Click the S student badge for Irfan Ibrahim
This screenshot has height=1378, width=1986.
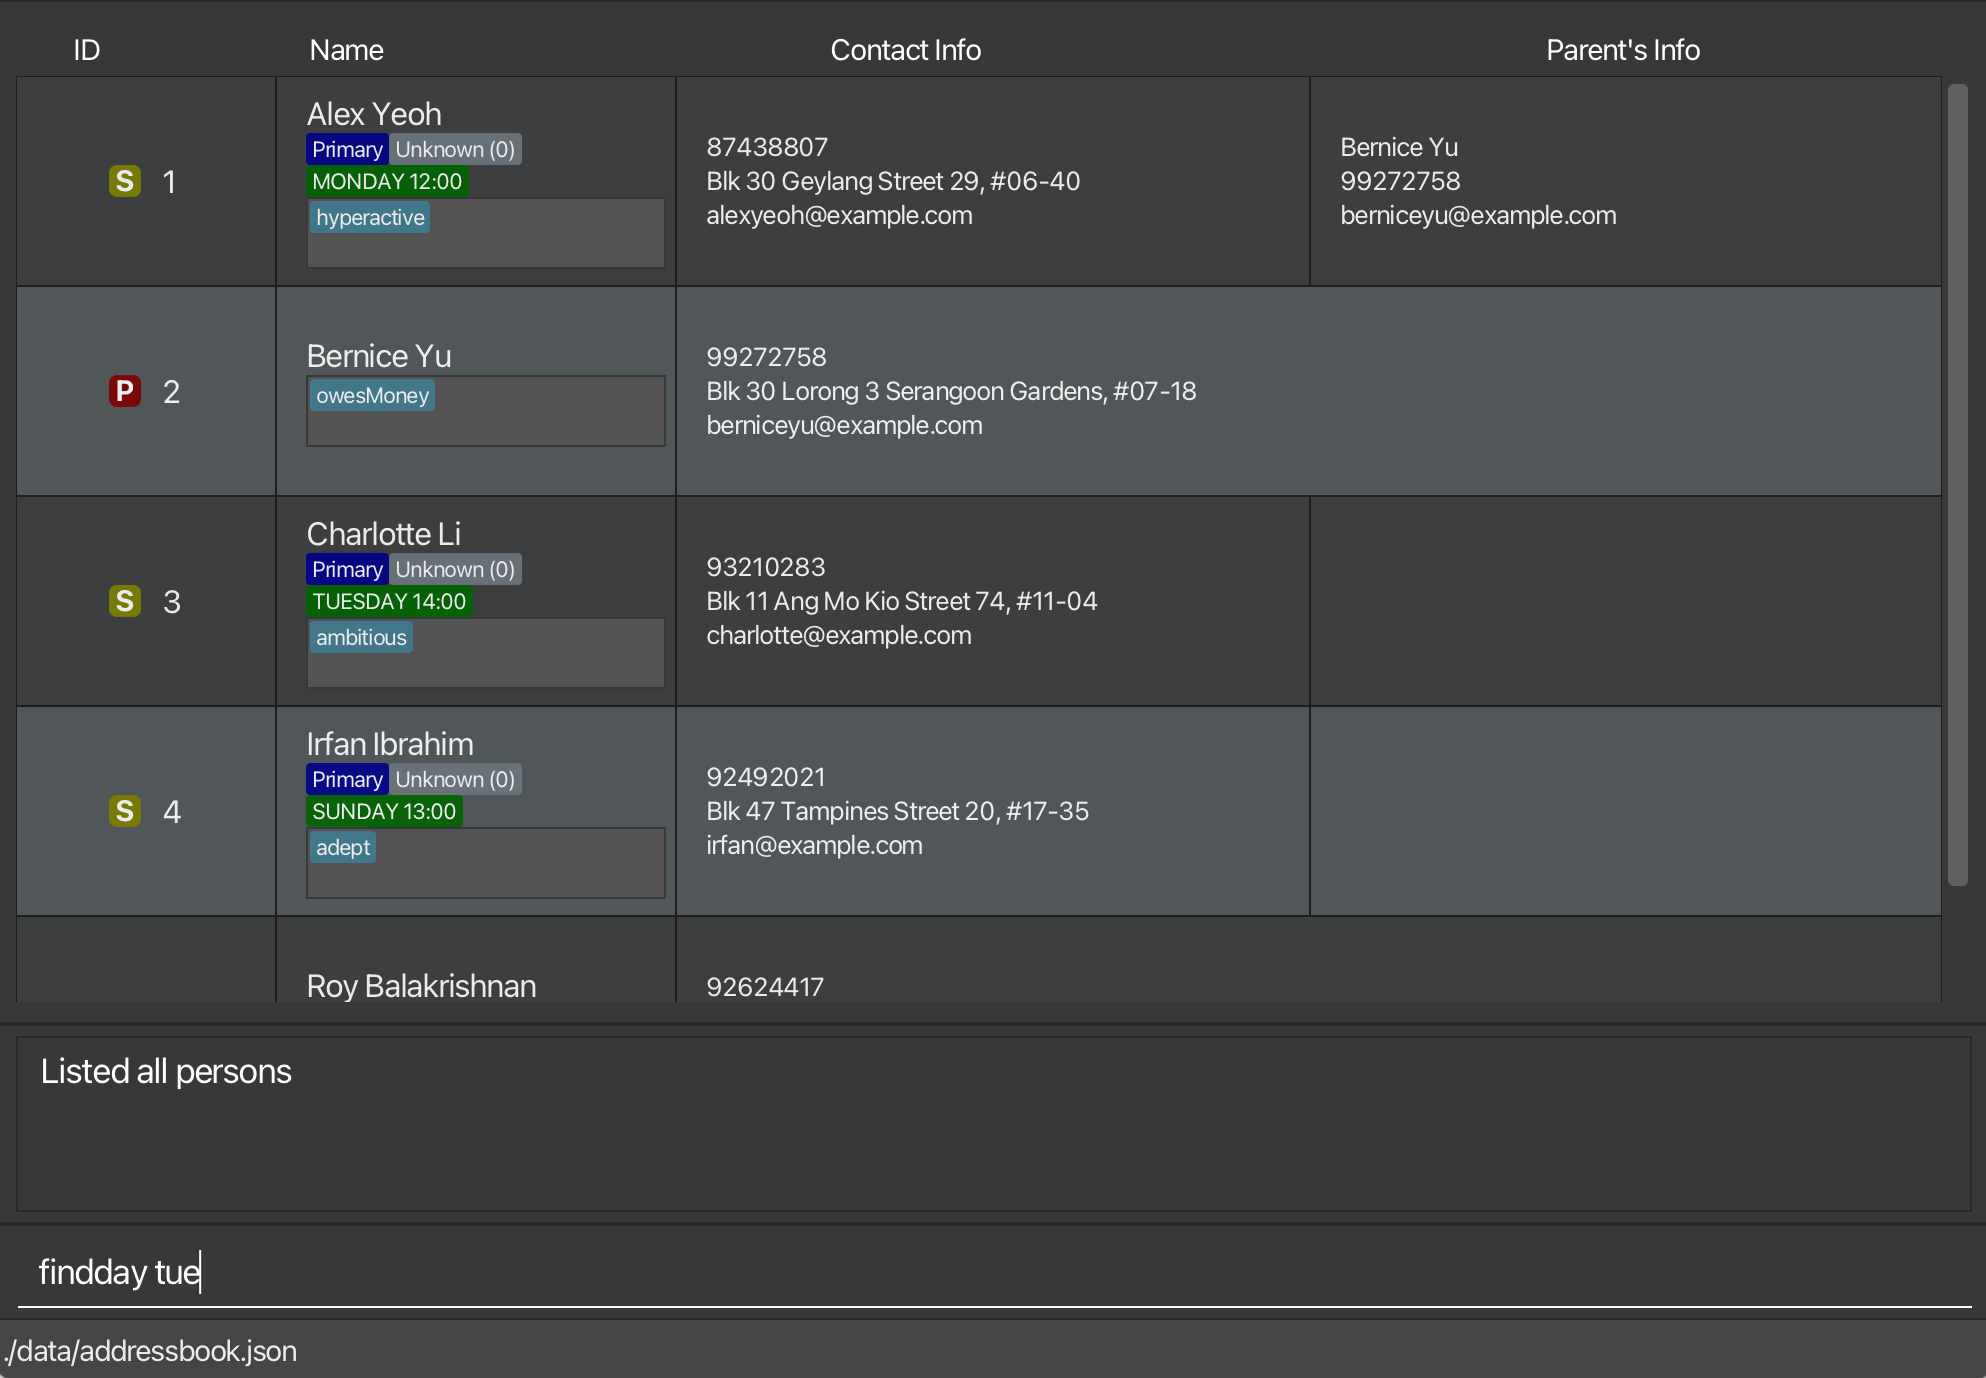coord(125,811)
